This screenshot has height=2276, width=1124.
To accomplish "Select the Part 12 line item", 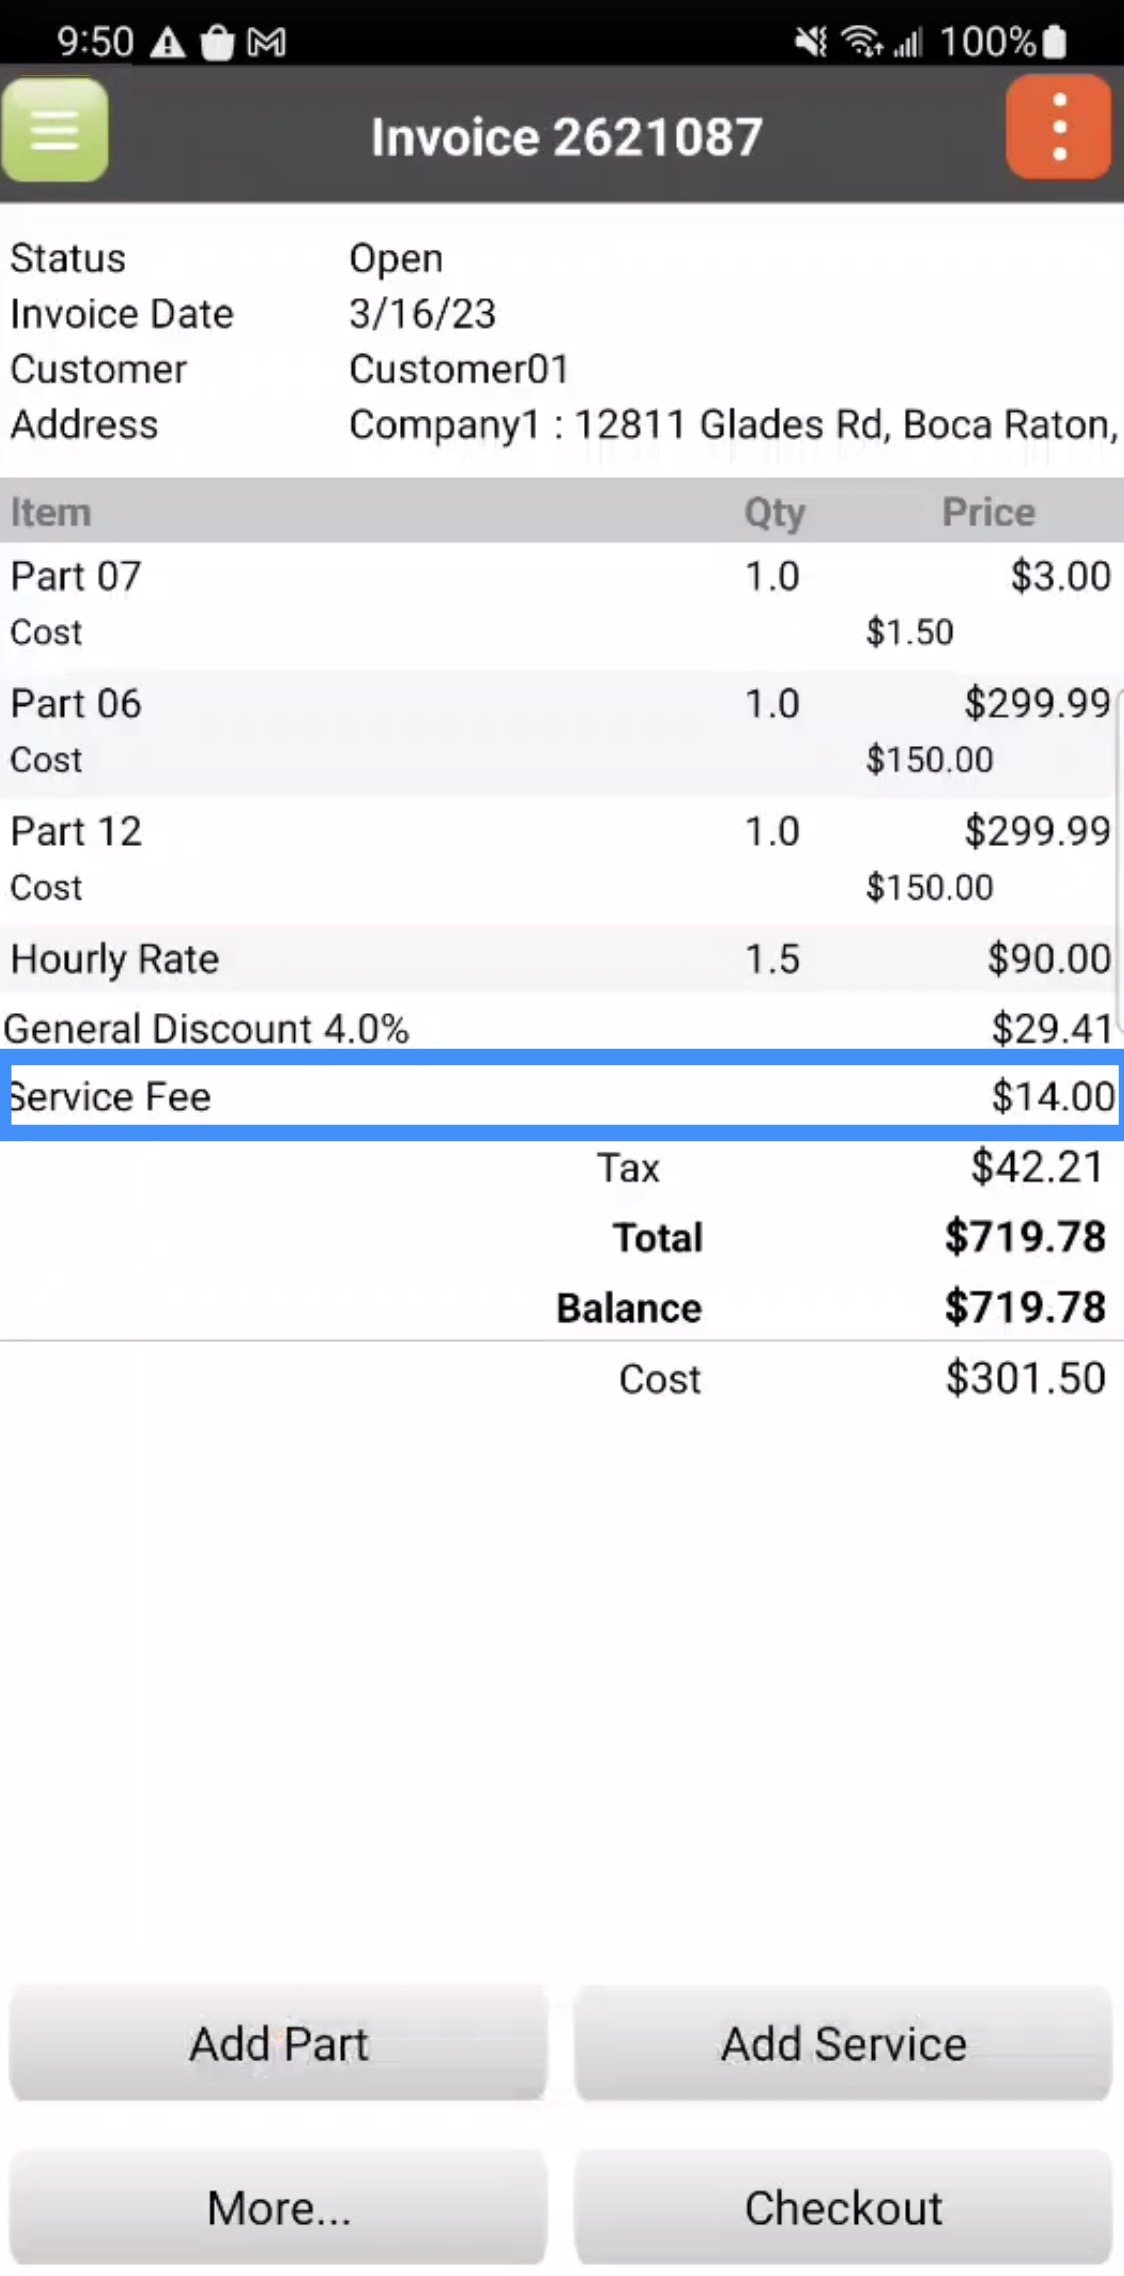I will coord(560,859).
